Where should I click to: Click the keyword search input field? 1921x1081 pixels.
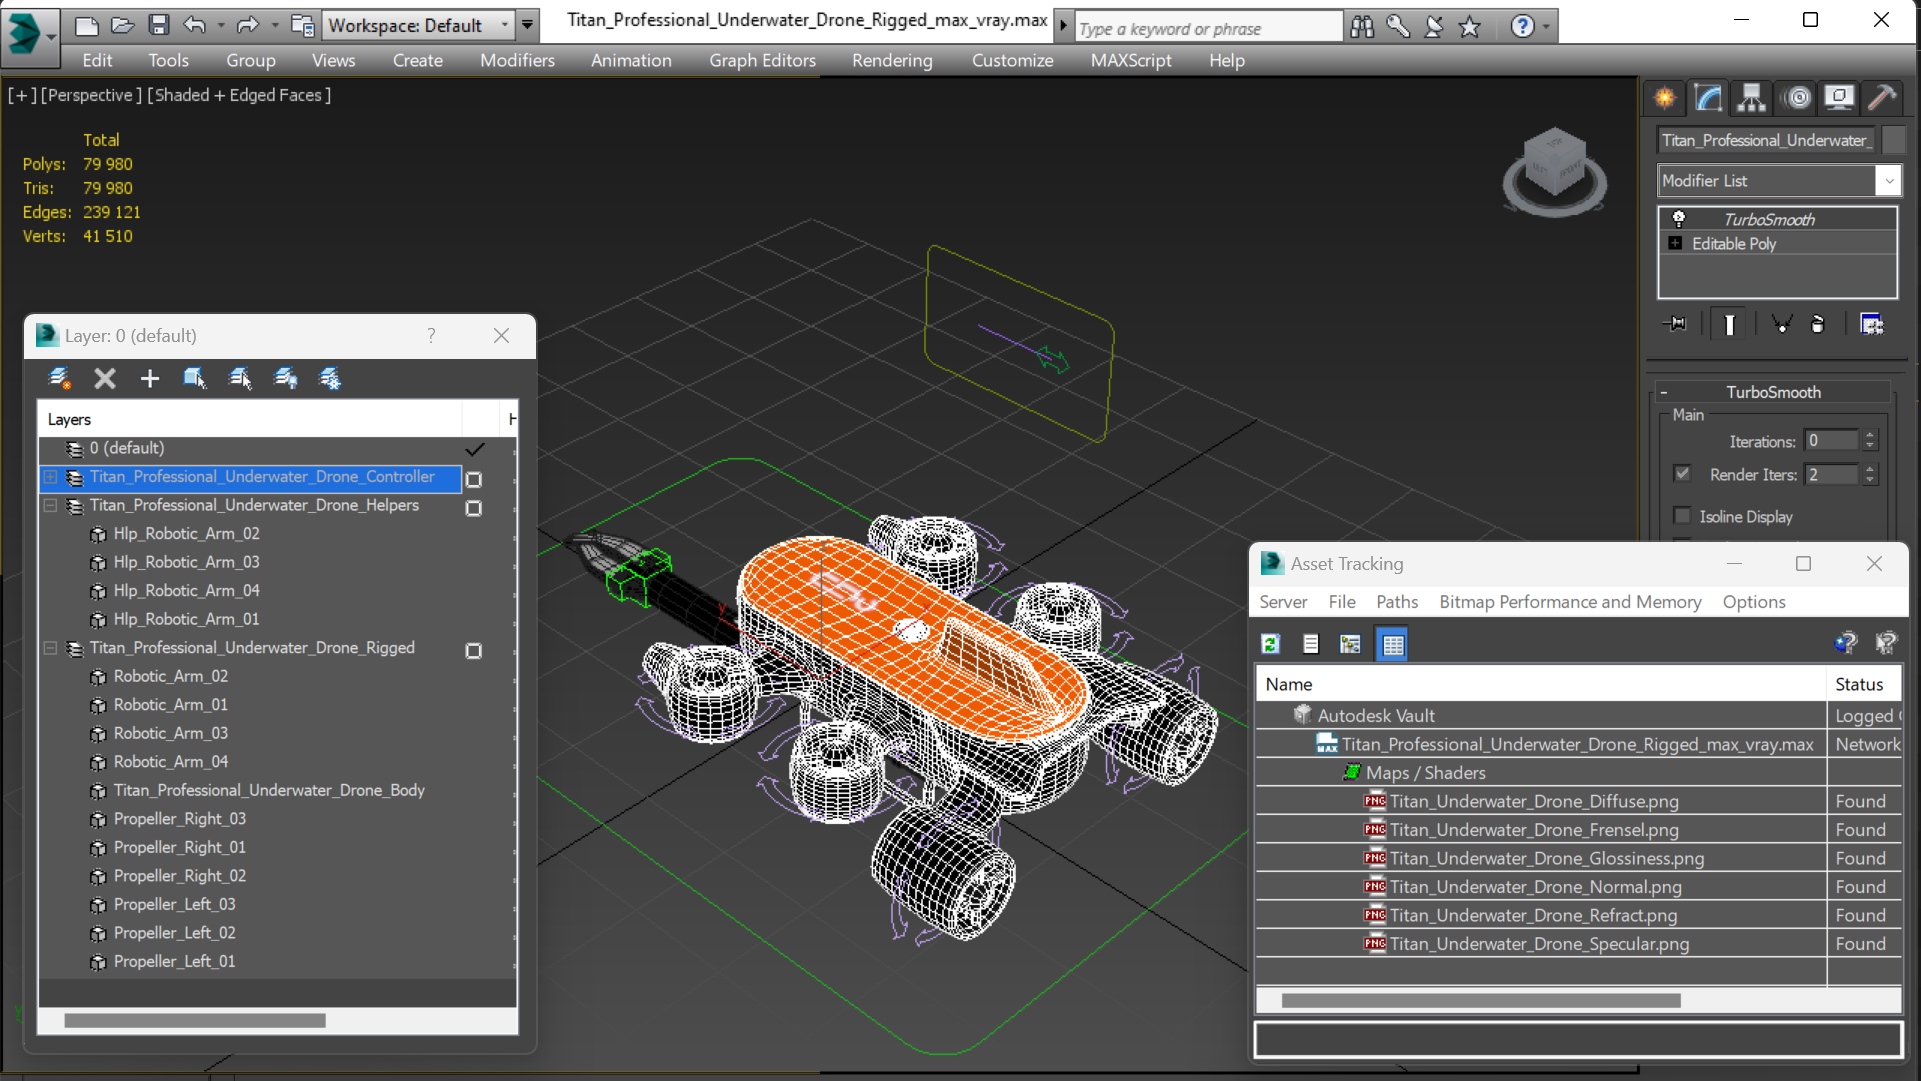1208,28
